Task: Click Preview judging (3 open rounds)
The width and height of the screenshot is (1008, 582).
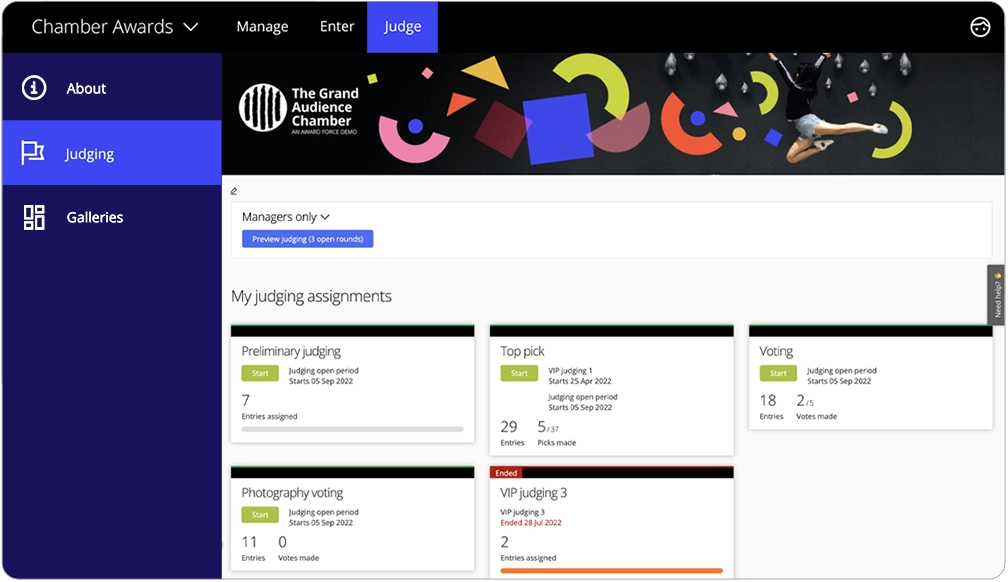Action: click(x=307, y=238)
